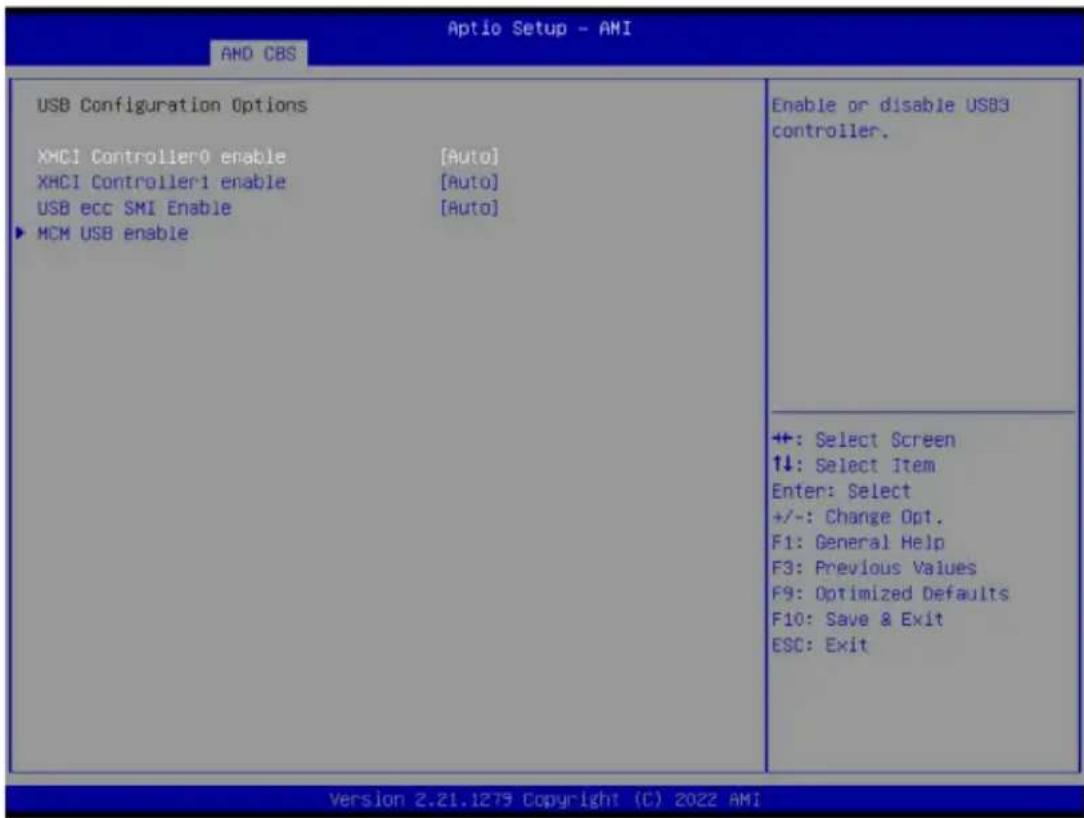
Task: Select USB ecc SMI Enable option
Action: (x=134, y=208)
